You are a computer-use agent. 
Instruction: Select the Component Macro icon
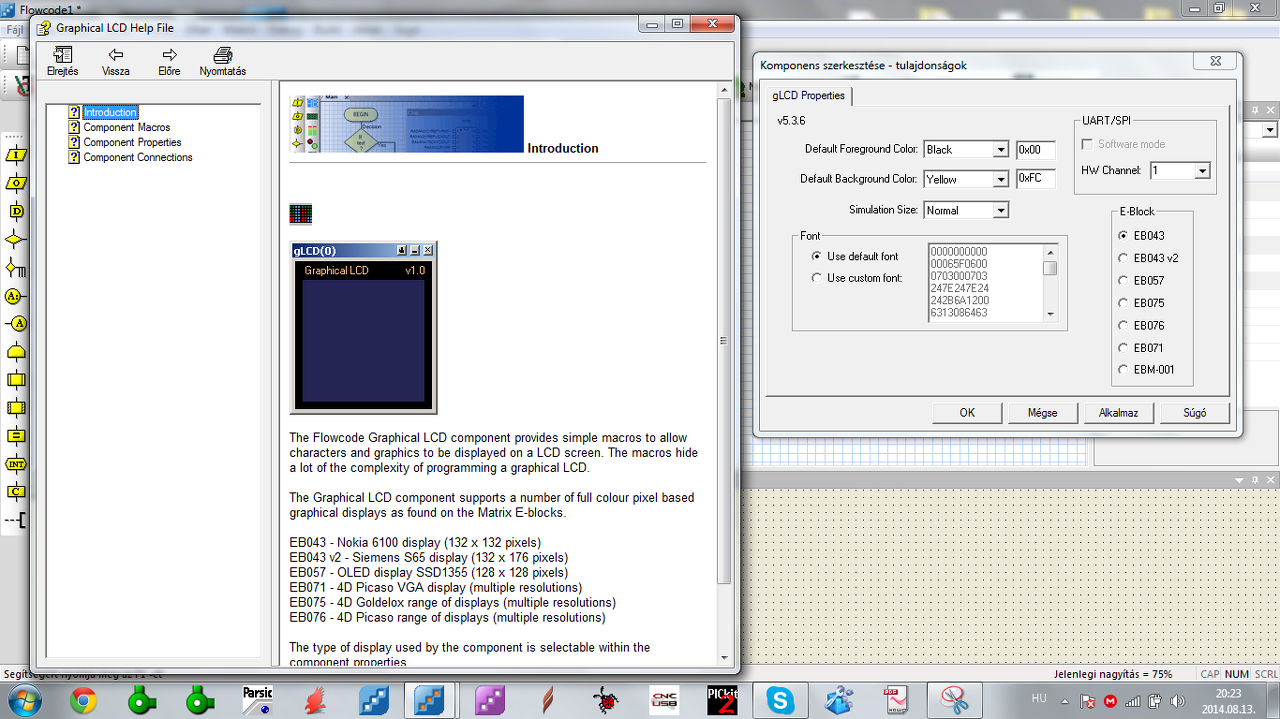15,408
